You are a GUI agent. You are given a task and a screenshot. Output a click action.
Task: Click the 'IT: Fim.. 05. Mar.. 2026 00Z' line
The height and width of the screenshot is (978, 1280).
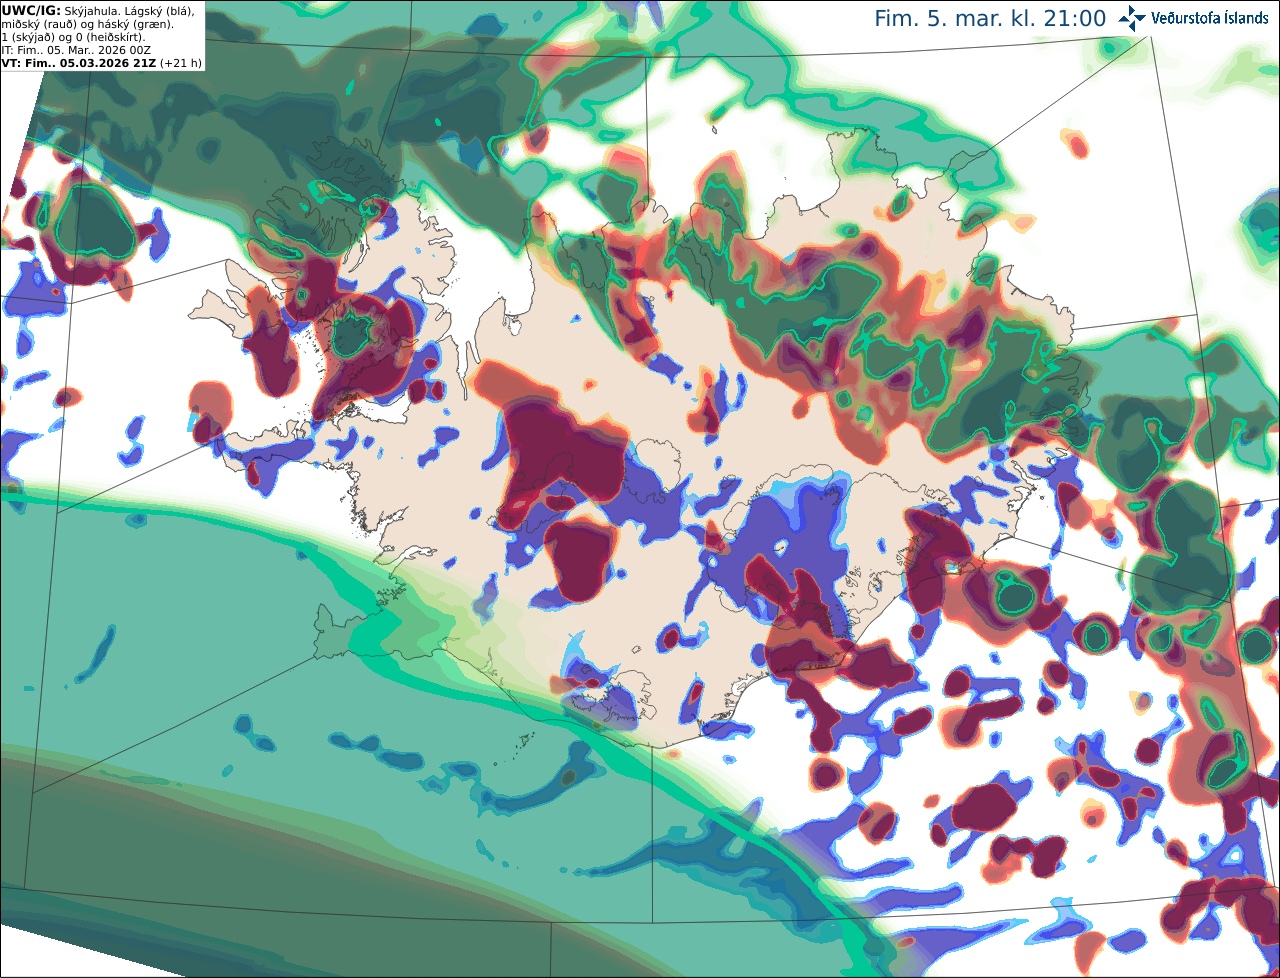pyautogui.click(x=76, y=50)
